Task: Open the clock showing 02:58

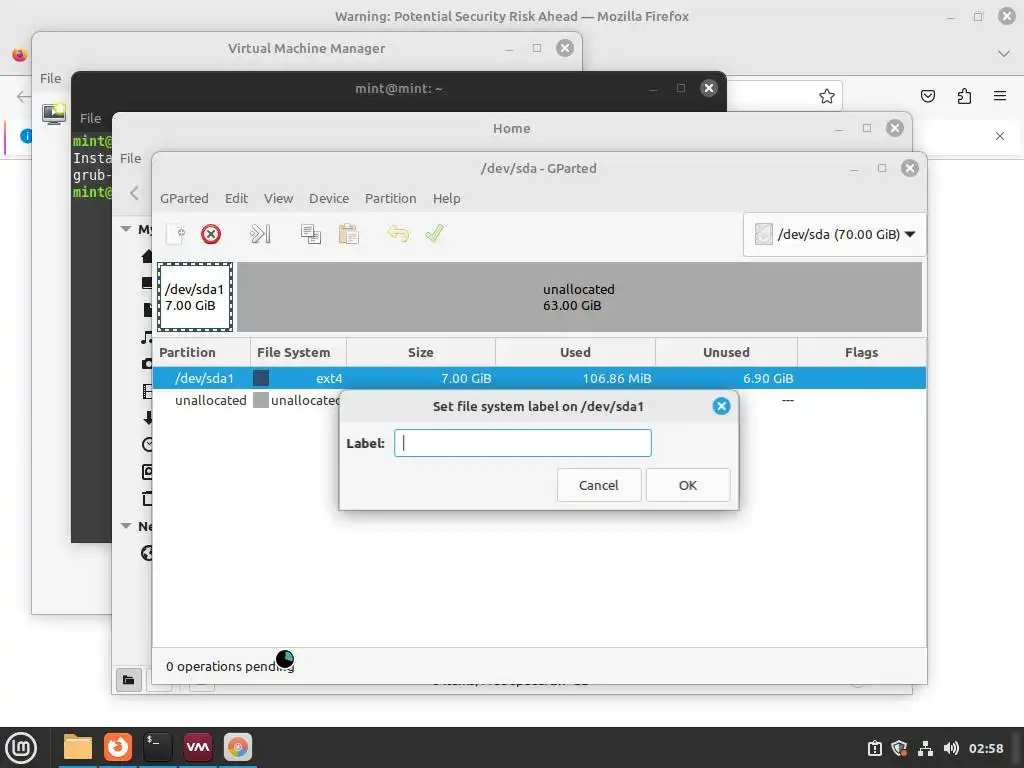Action: tap(986, 748)
